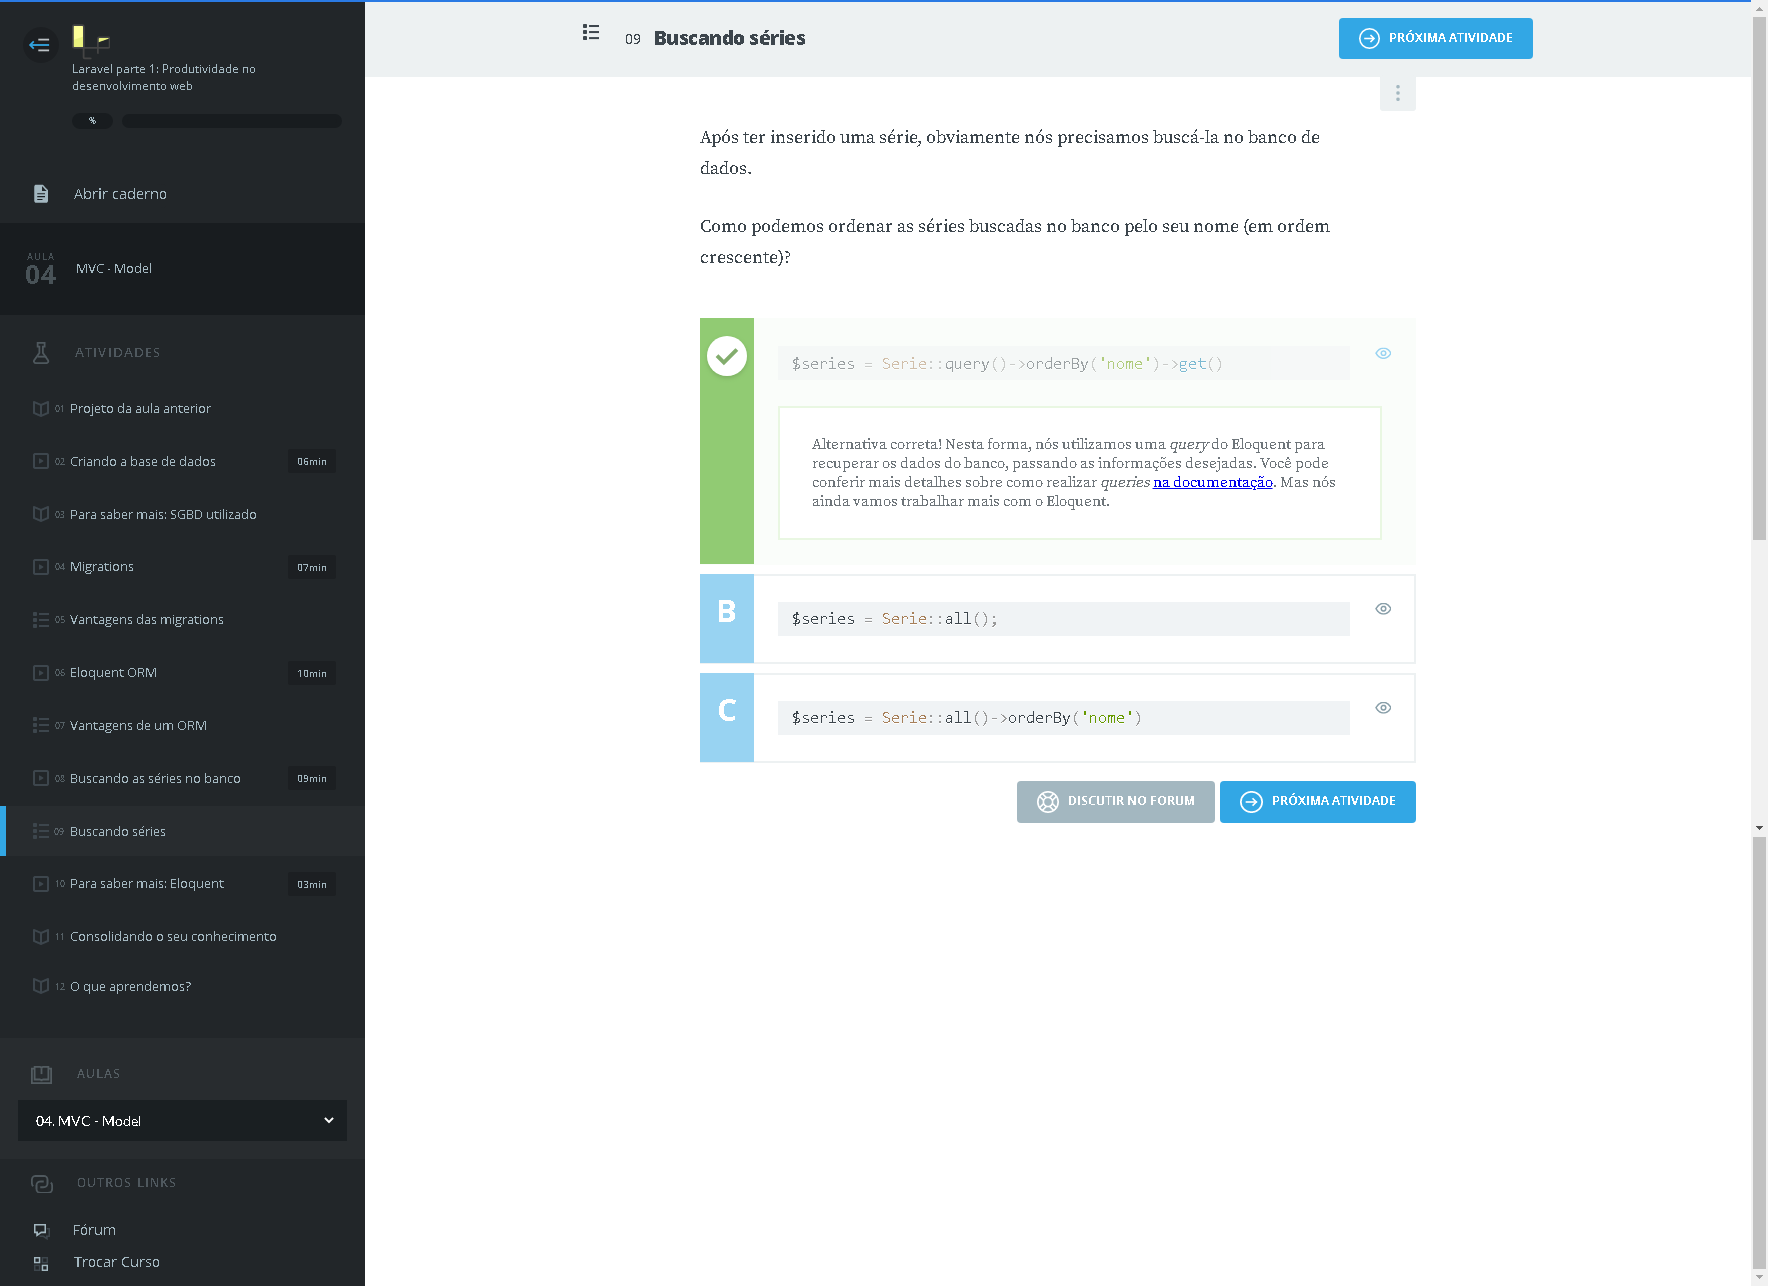Toggle eye icon for alternative C
The image size is (1768, 1286).
coord(1383,708)
